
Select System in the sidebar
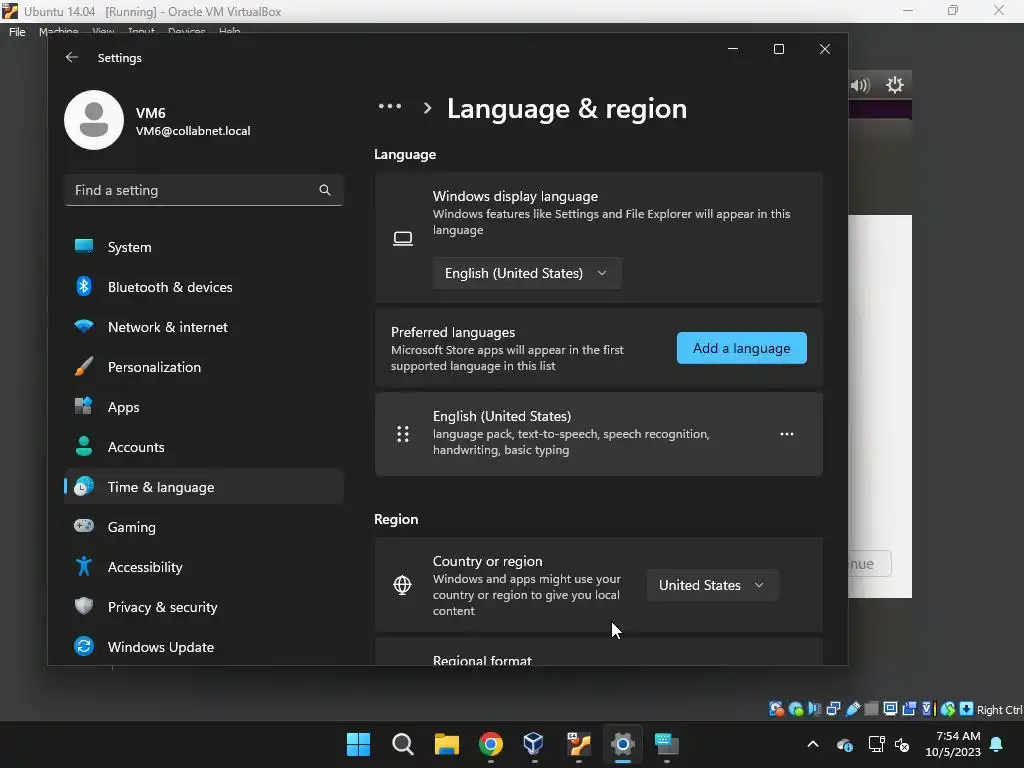[204, 247]
